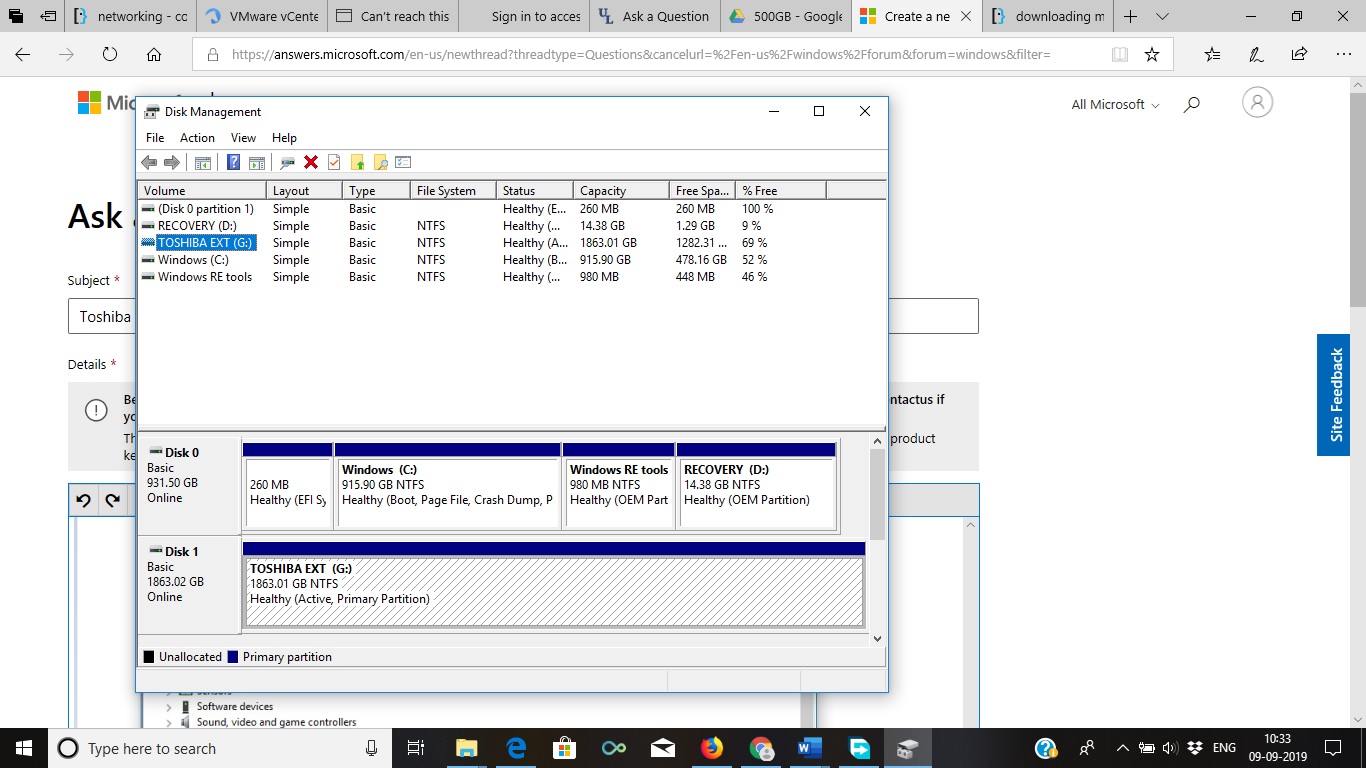Click the Windows Start button
Screen dimensions: 1366x768
(23, 748)
